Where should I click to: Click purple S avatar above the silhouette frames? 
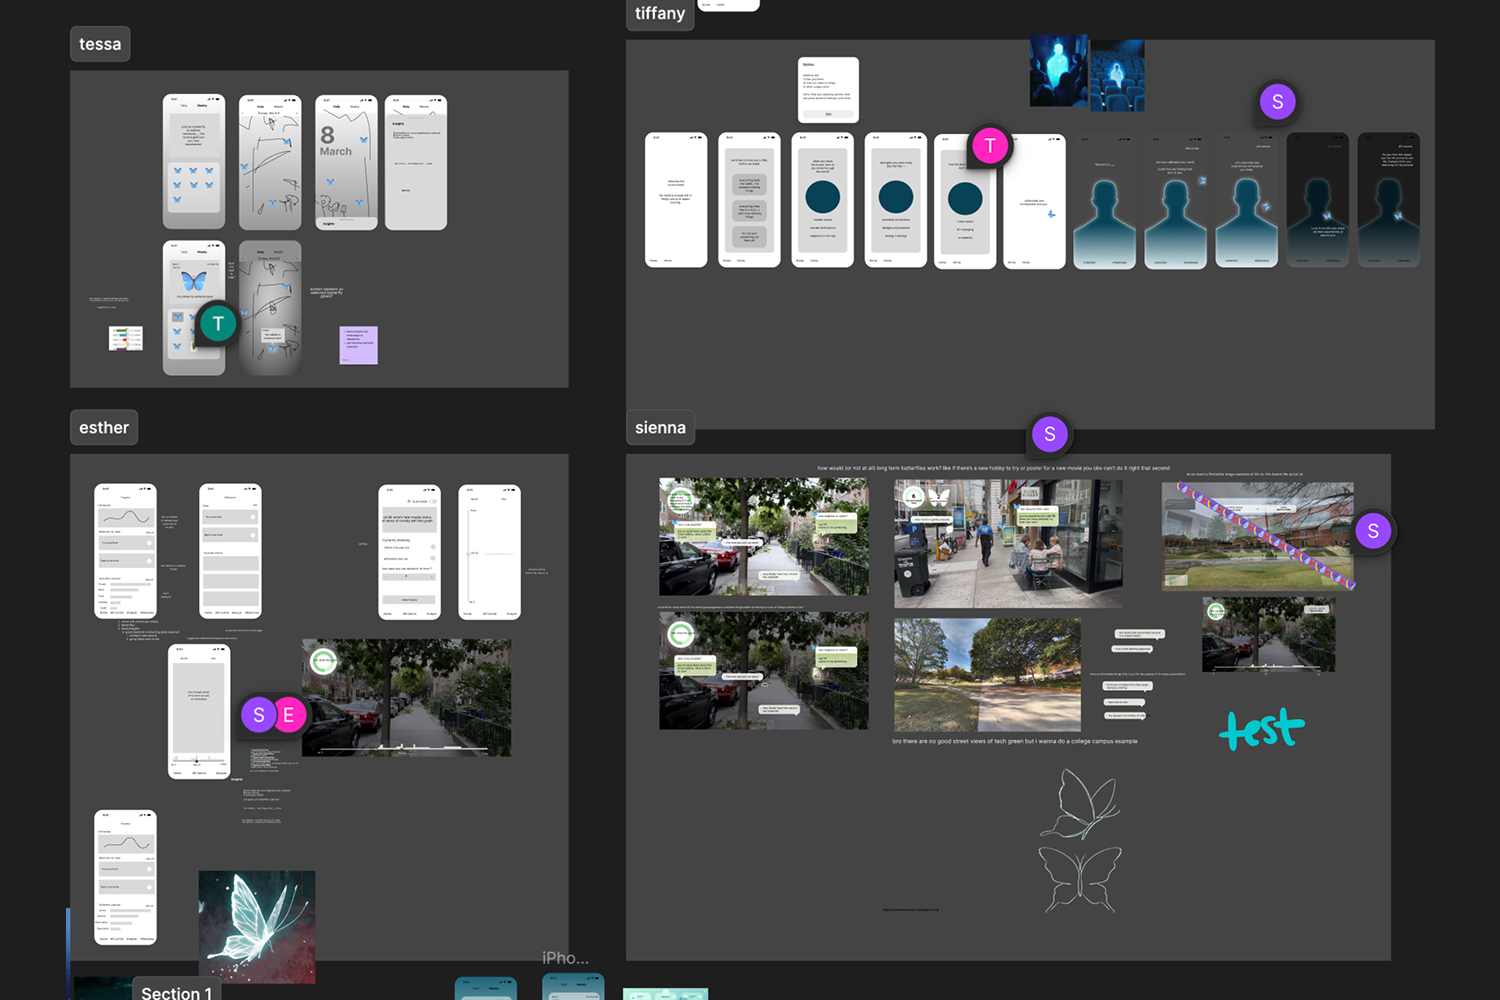pyautogui.click(x=1277, y=102)
